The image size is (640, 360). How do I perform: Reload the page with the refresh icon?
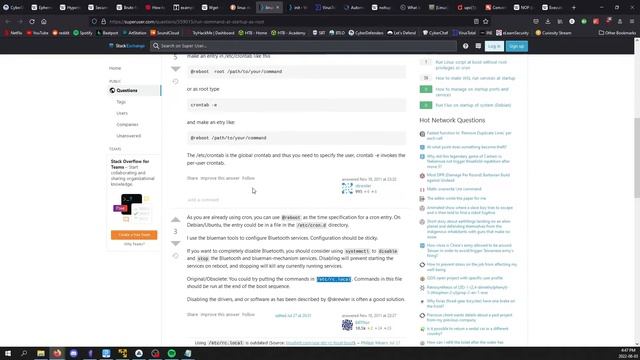[x=32, y=22]
